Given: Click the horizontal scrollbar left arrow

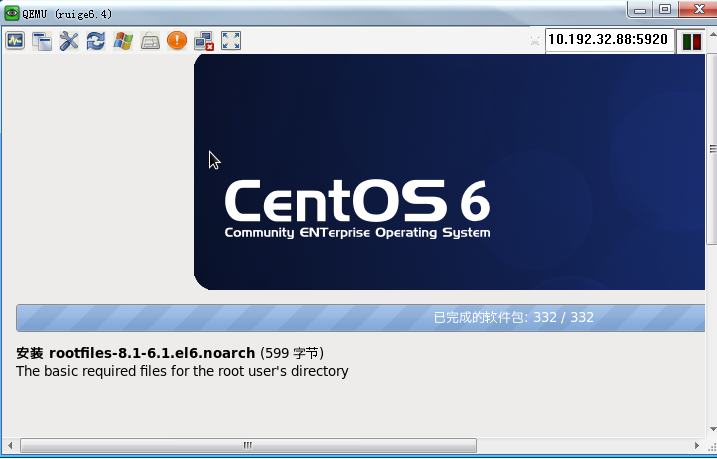Looking at the screenshot, I should [10, 445].
